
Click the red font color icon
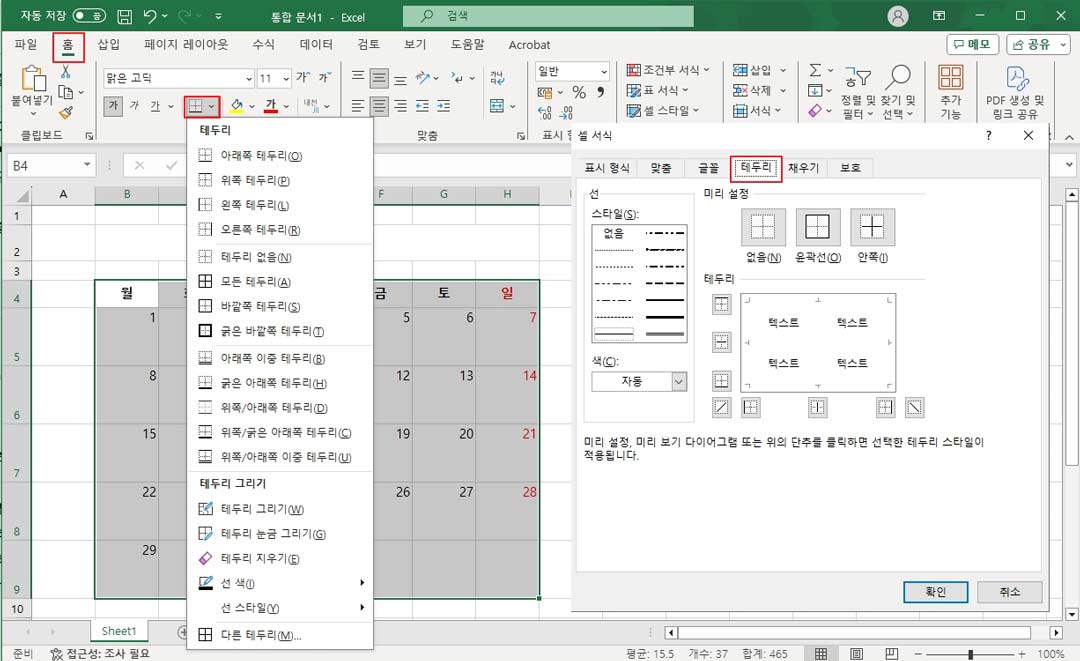pos(271,105)
